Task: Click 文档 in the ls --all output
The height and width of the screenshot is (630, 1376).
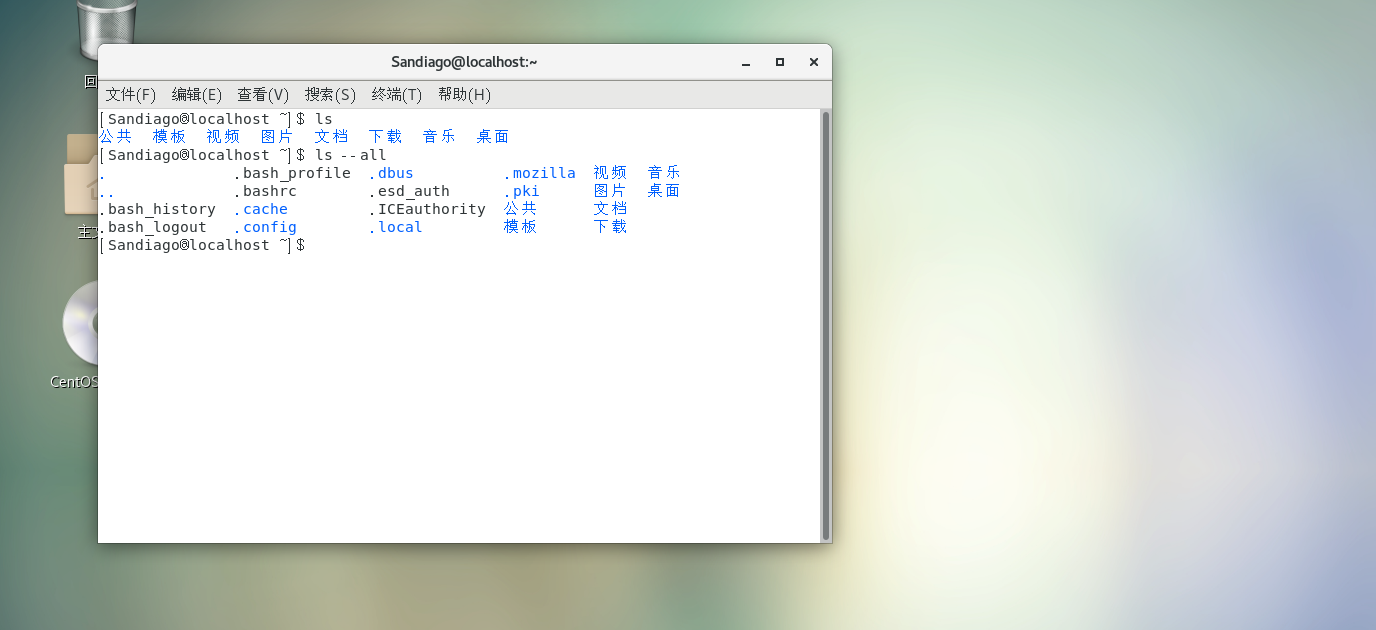Action: pos(610,209)
